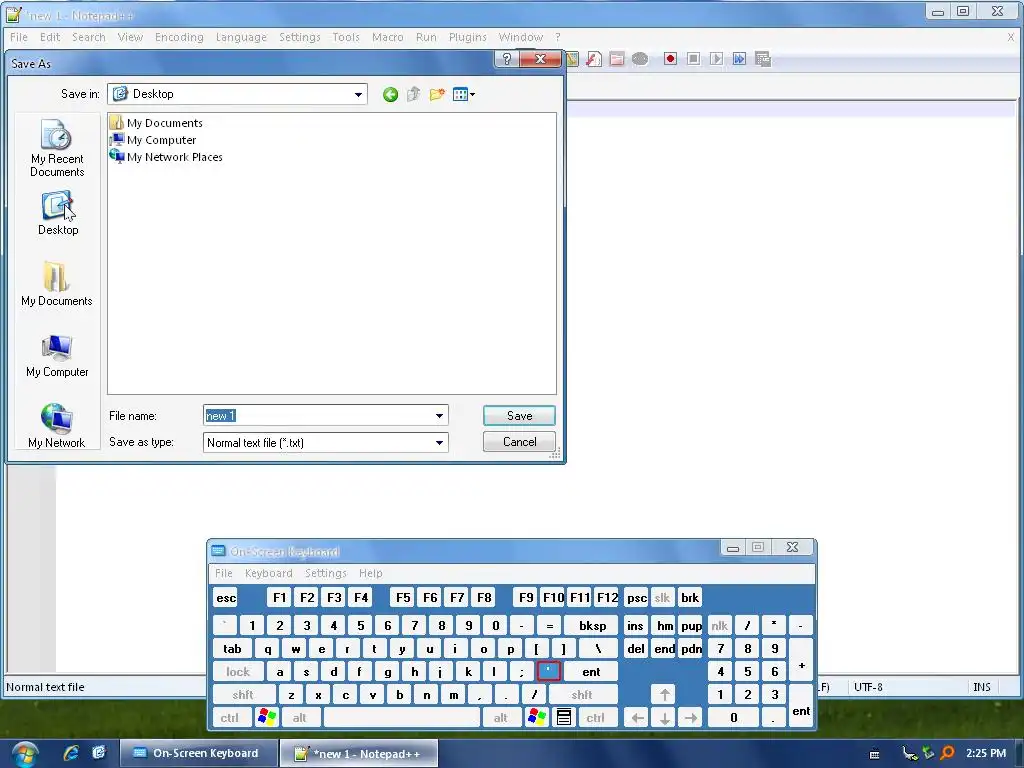Open My Documents in the places bar
The height and width of the screenshot is (768, 1024).
(57, 284)
